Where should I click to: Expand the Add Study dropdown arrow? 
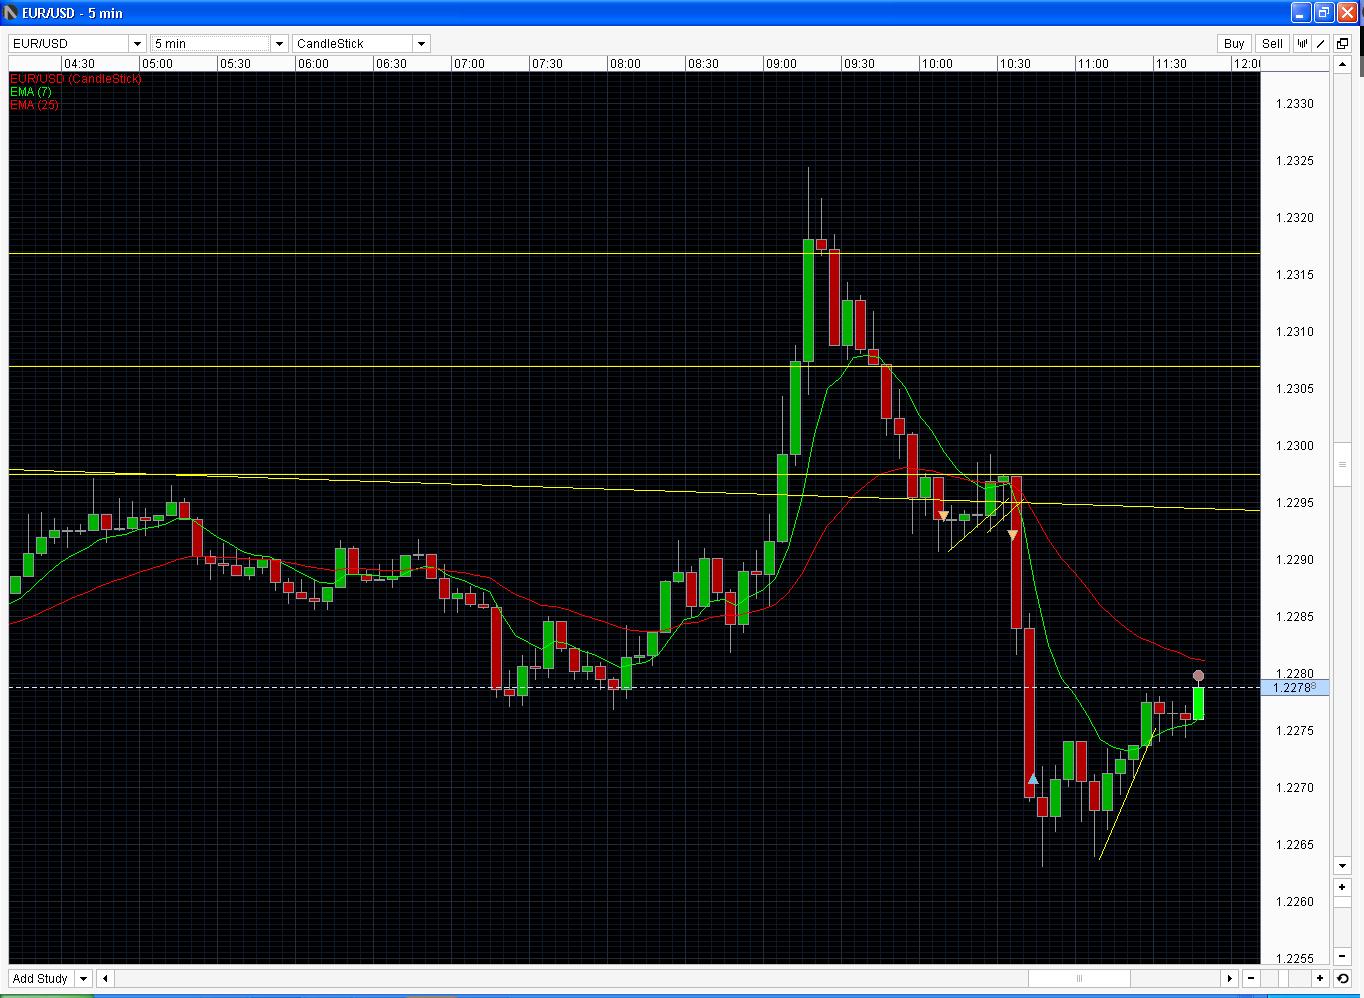(x=84, y=979)
